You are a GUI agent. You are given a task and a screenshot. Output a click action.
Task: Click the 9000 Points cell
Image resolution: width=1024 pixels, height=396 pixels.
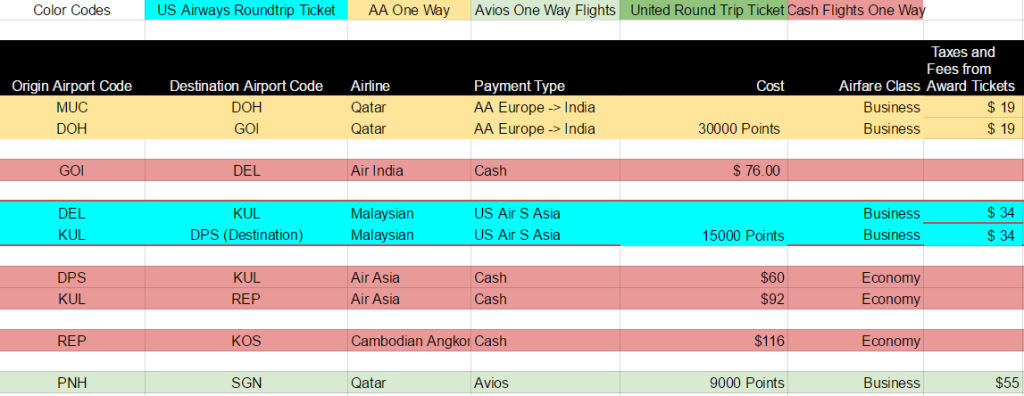pyautogui.click(x=704, y=383)
